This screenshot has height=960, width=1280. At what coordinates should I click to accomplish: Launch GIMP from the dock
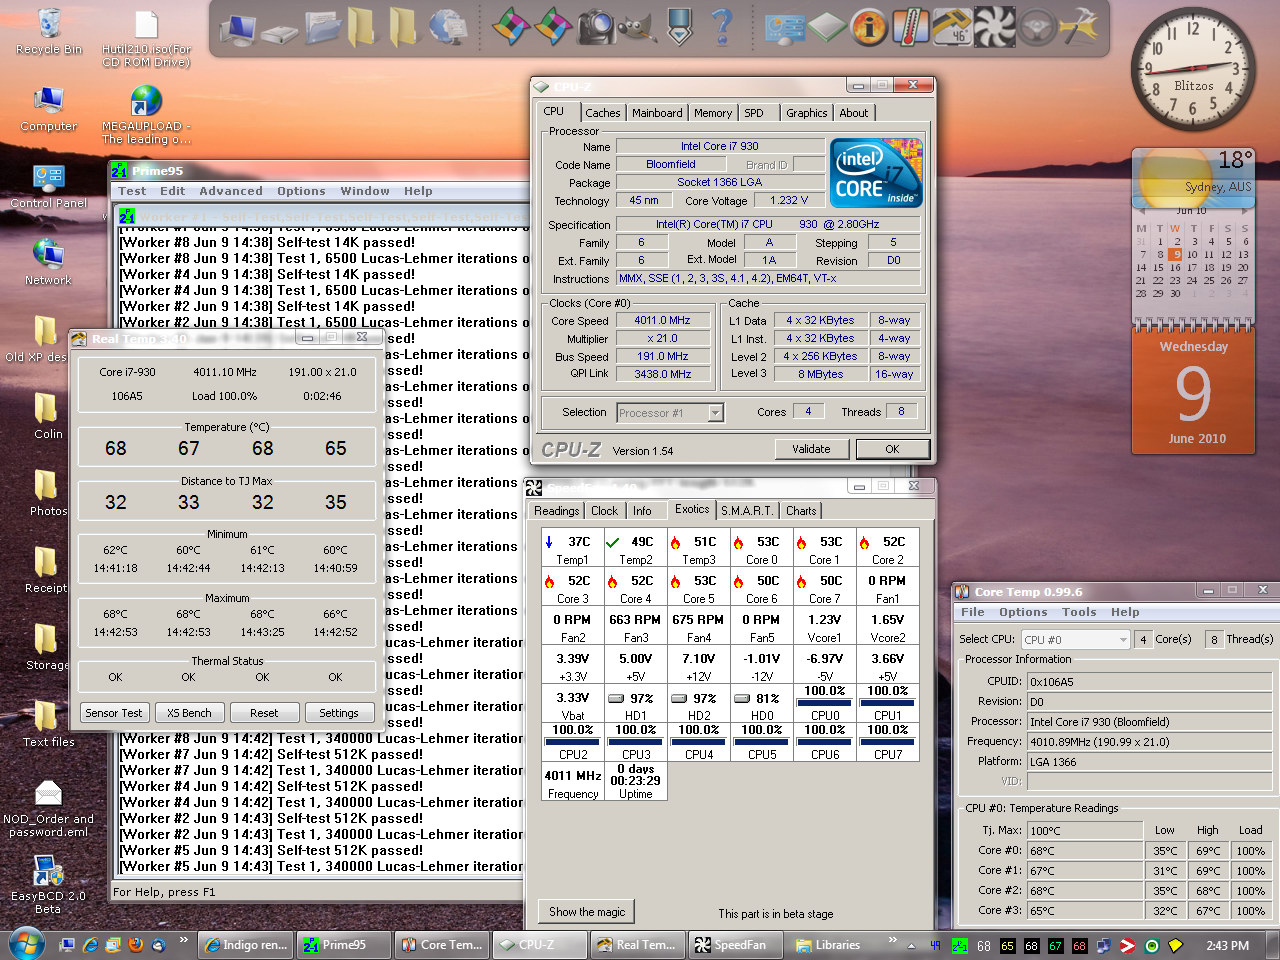tap(636, 27)
